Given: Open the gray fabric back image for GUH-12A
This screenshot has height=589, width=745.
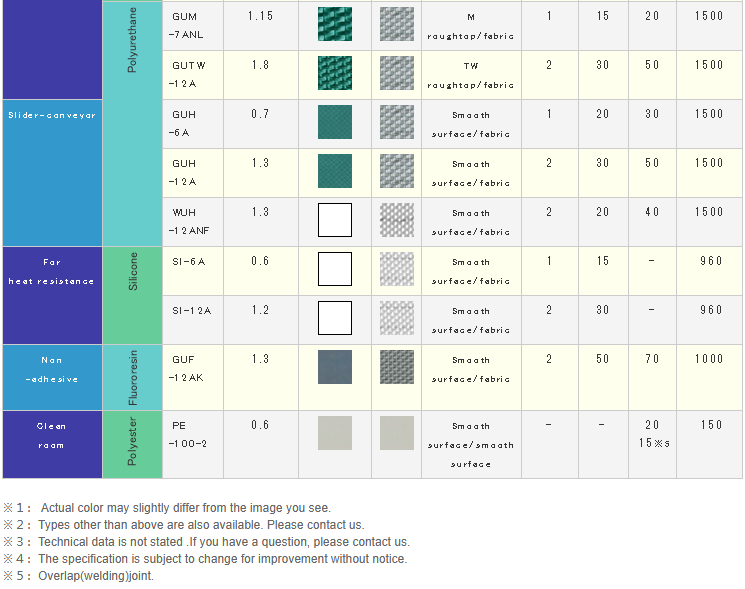Looking at the screenshot, I should tap(397, 171).
